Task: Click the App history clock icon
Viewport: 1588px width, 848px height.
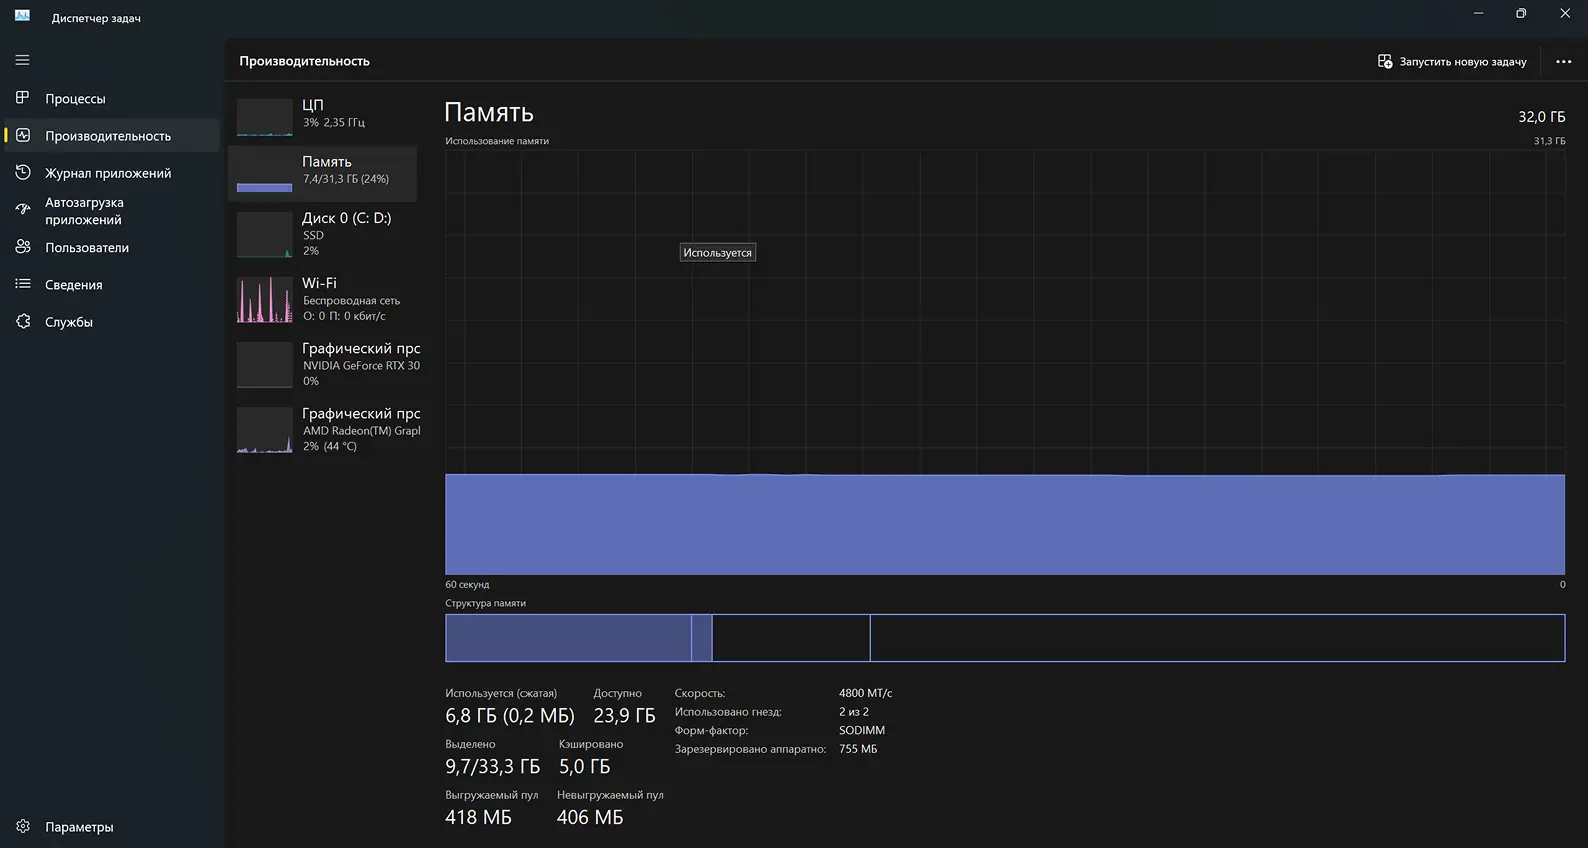Action: [x=23, y=173]
